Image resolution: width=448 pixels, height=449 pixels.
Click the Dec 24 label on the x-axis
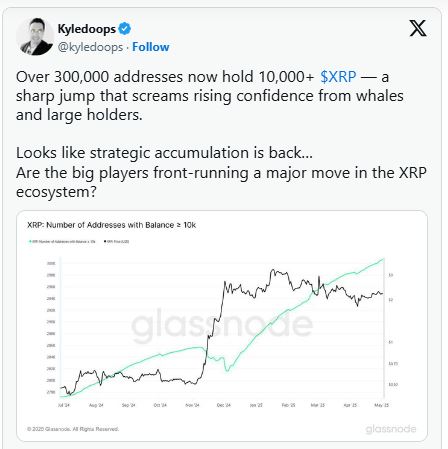click(x=223, y=405)
